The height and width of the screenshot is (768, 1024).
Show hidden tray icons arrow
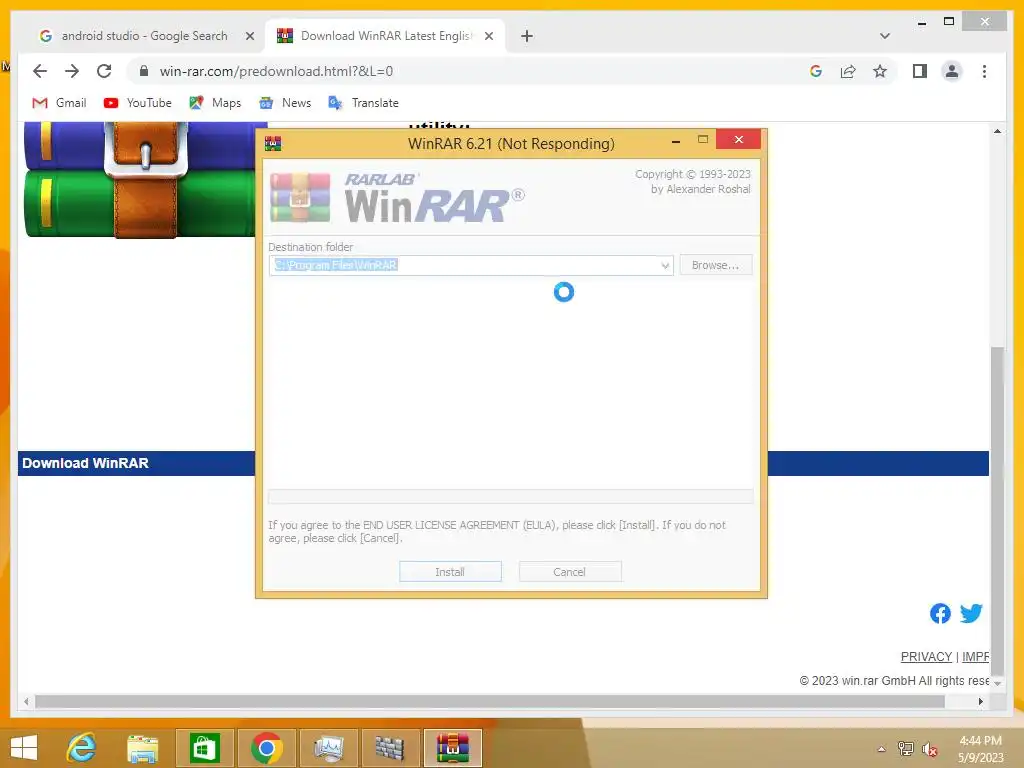(x=882, y=749)
